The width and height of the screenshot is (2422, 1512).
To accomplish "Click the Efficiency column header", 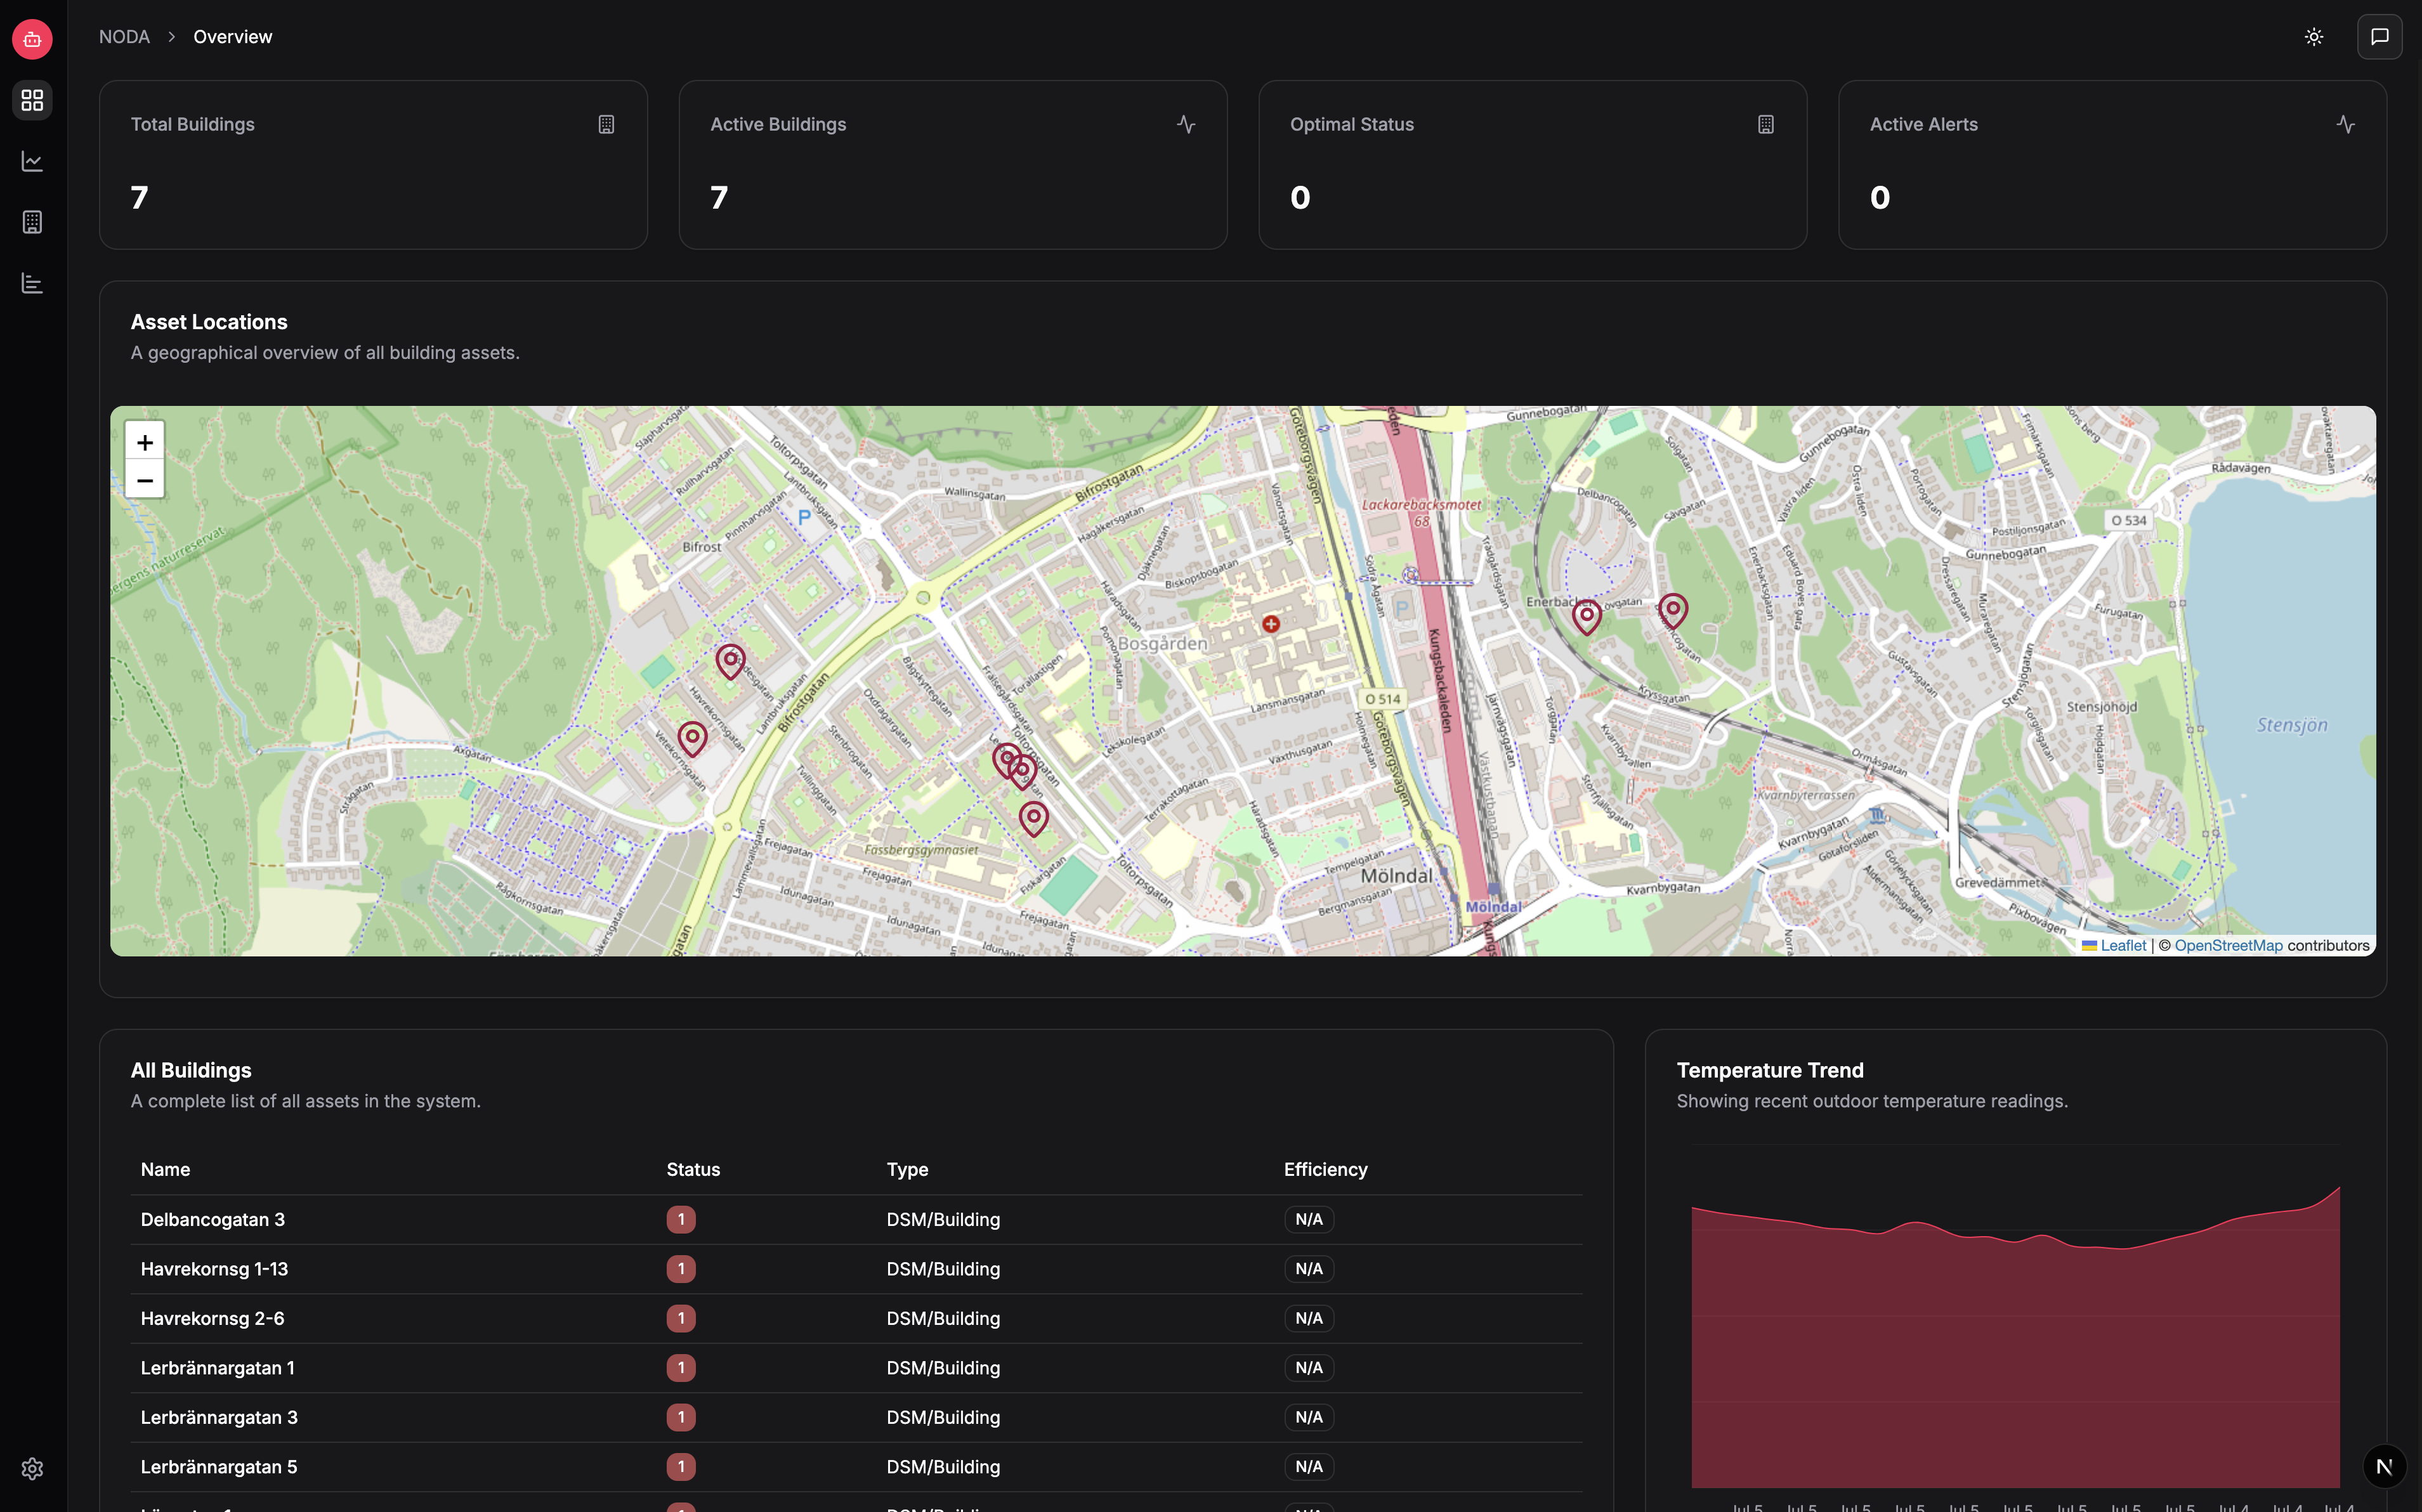I will click(1325, 1169).
